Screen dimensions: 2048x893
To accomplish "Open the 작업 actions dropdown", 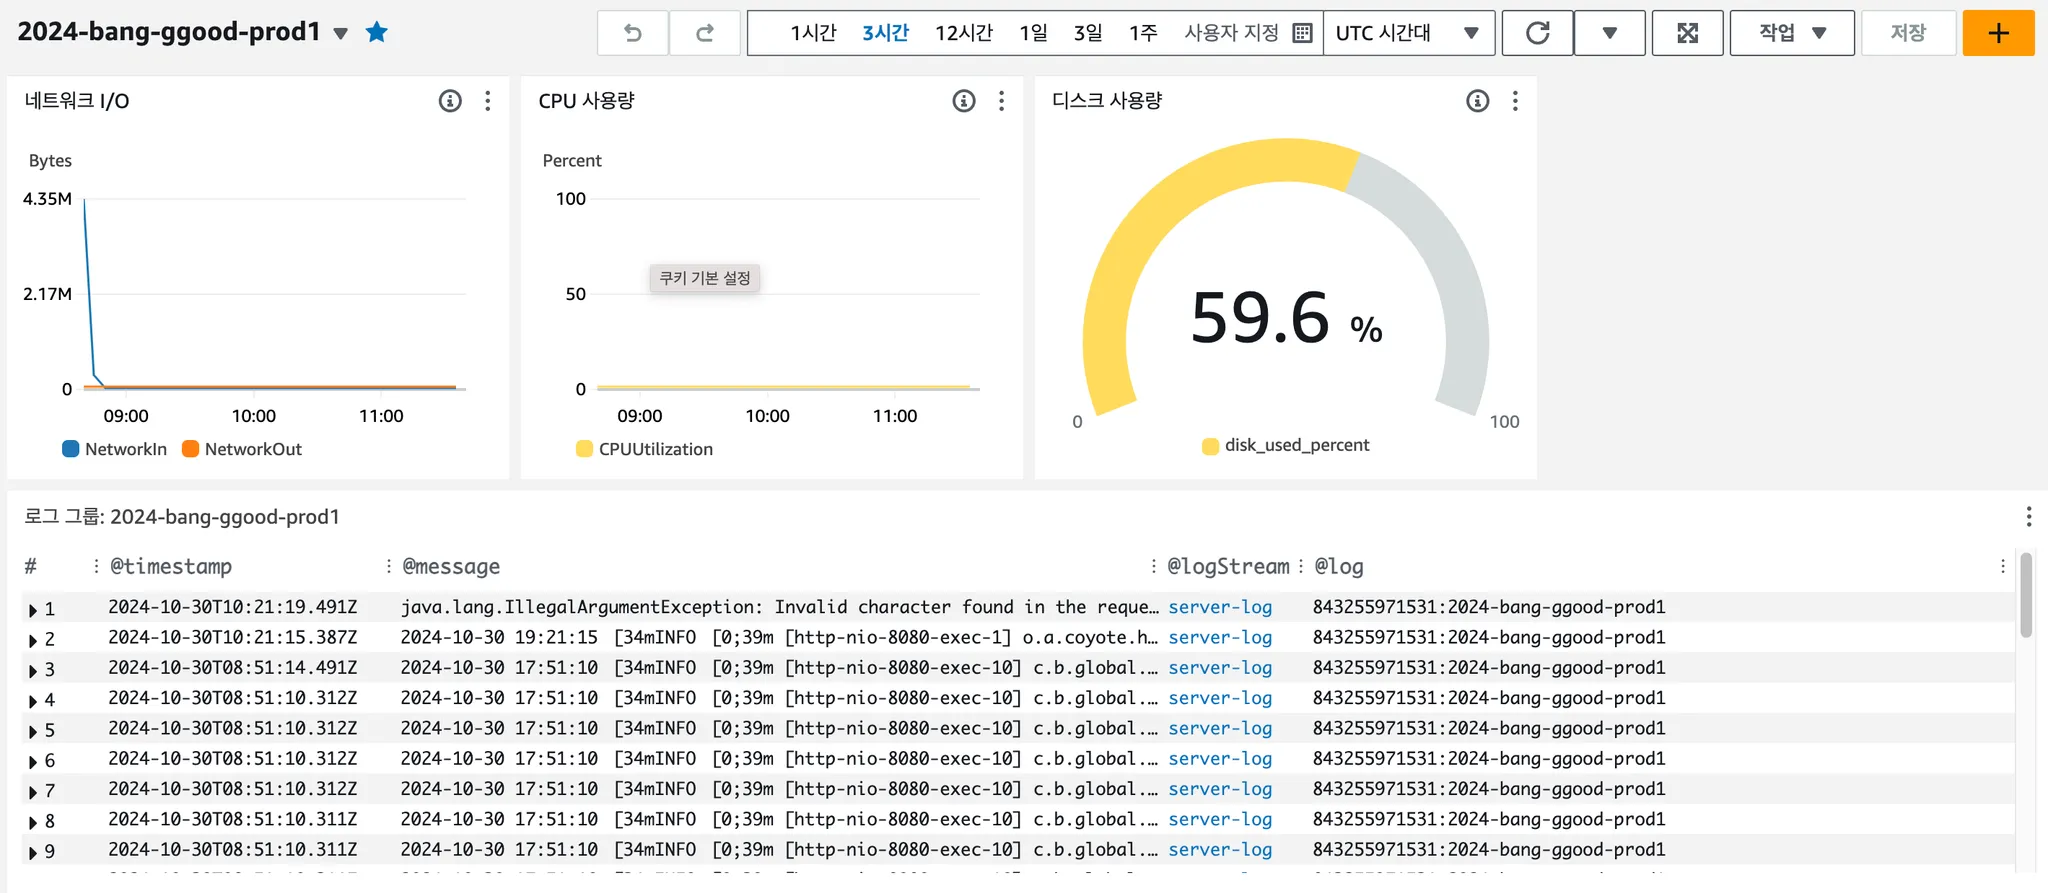I will point(1792,33).
